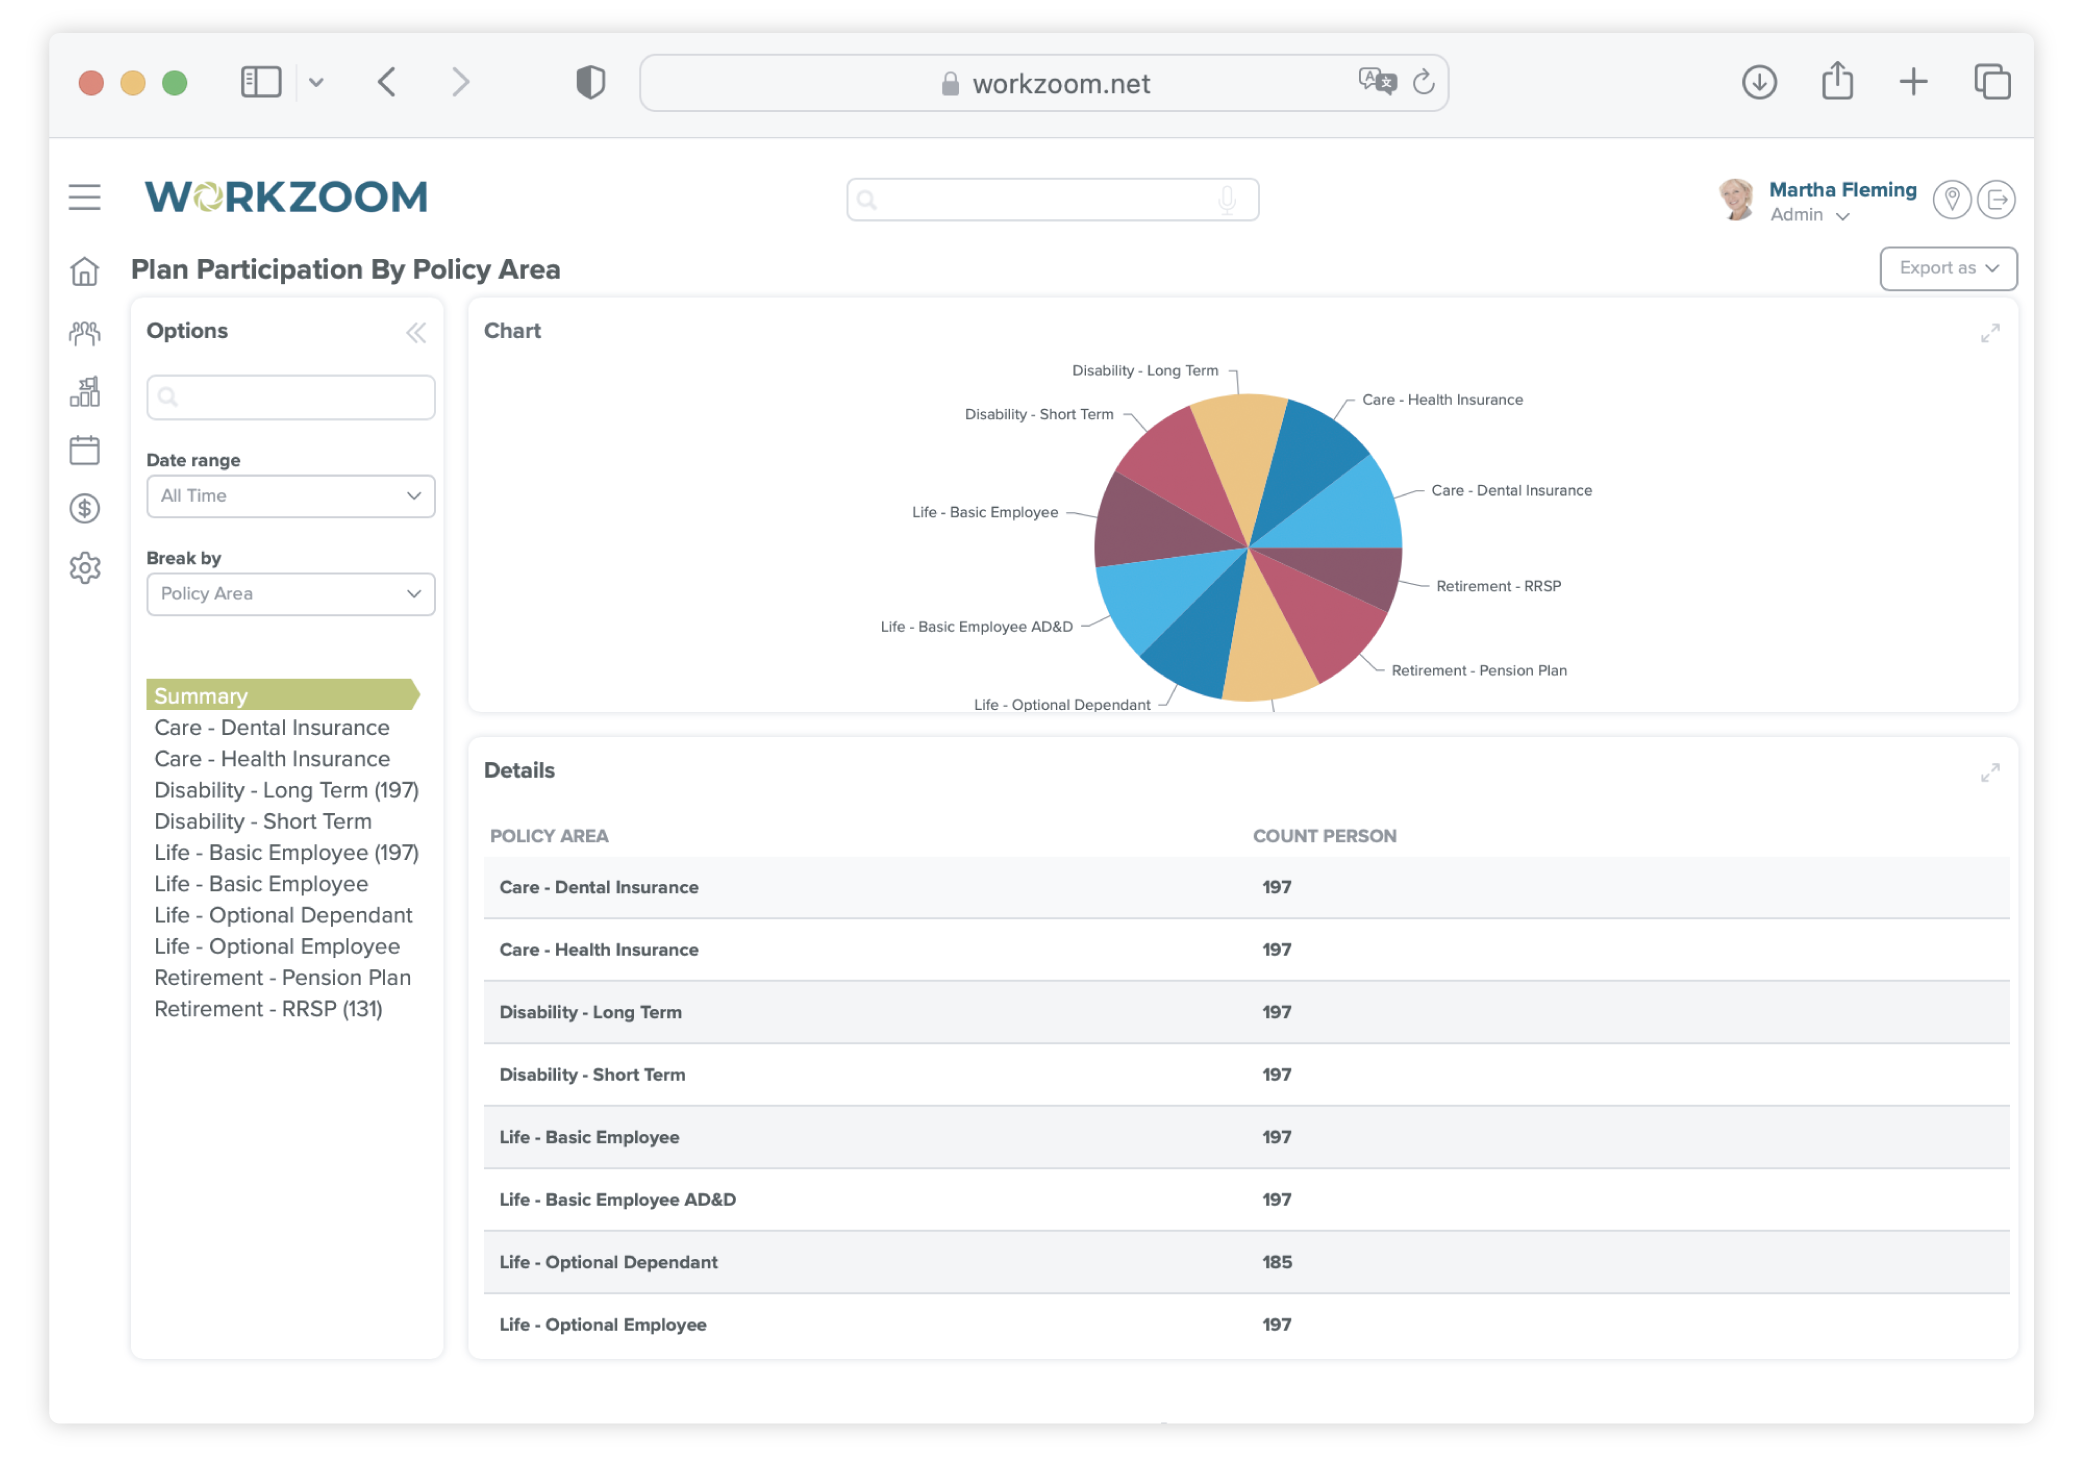Open Settings via the gear sidebar icon

(85, 567)
